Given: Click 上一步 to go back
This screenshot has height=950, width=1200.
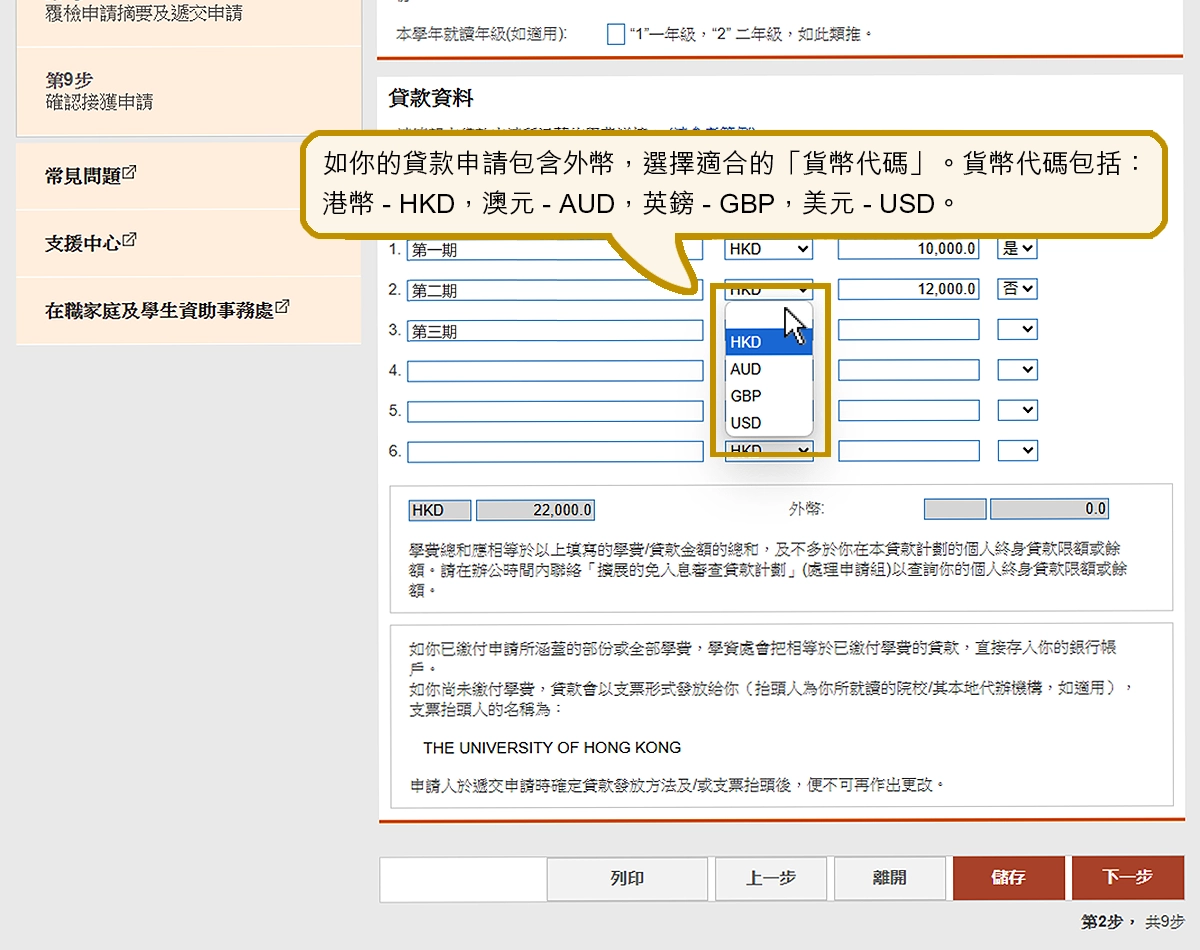Looking at the screenshot, I should pos(771,878).
